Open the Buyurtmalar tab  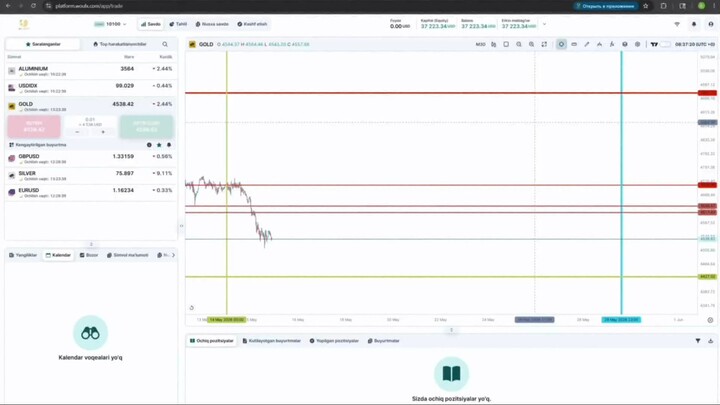[384, 341]
